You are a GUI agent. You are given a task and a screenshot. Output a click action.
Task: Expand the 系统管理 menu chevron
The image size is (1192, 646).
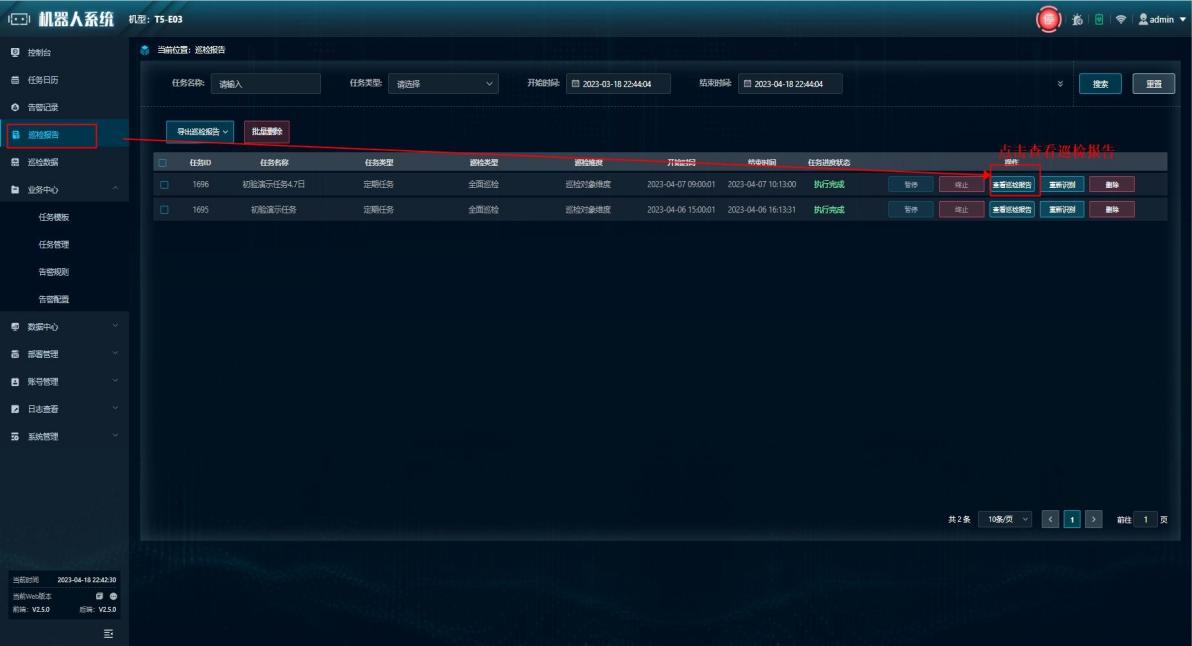[x=115, y=435]
